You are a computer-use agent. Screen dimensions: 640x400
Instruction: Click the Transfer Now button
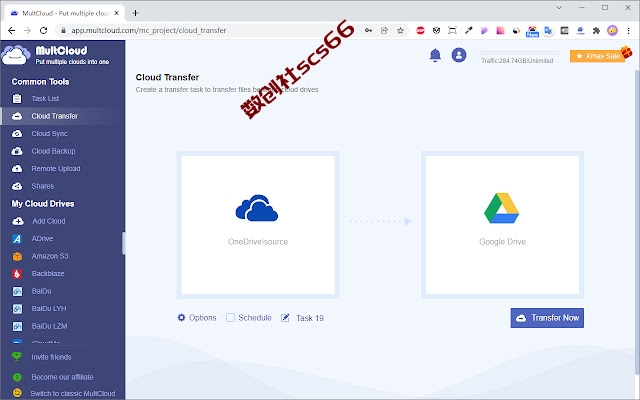click(x=547, y=318)
